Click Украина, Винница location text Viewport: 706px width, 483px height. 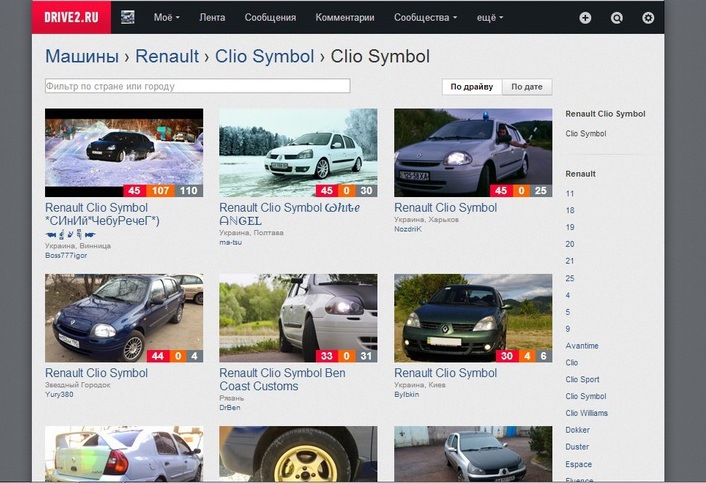77,246
